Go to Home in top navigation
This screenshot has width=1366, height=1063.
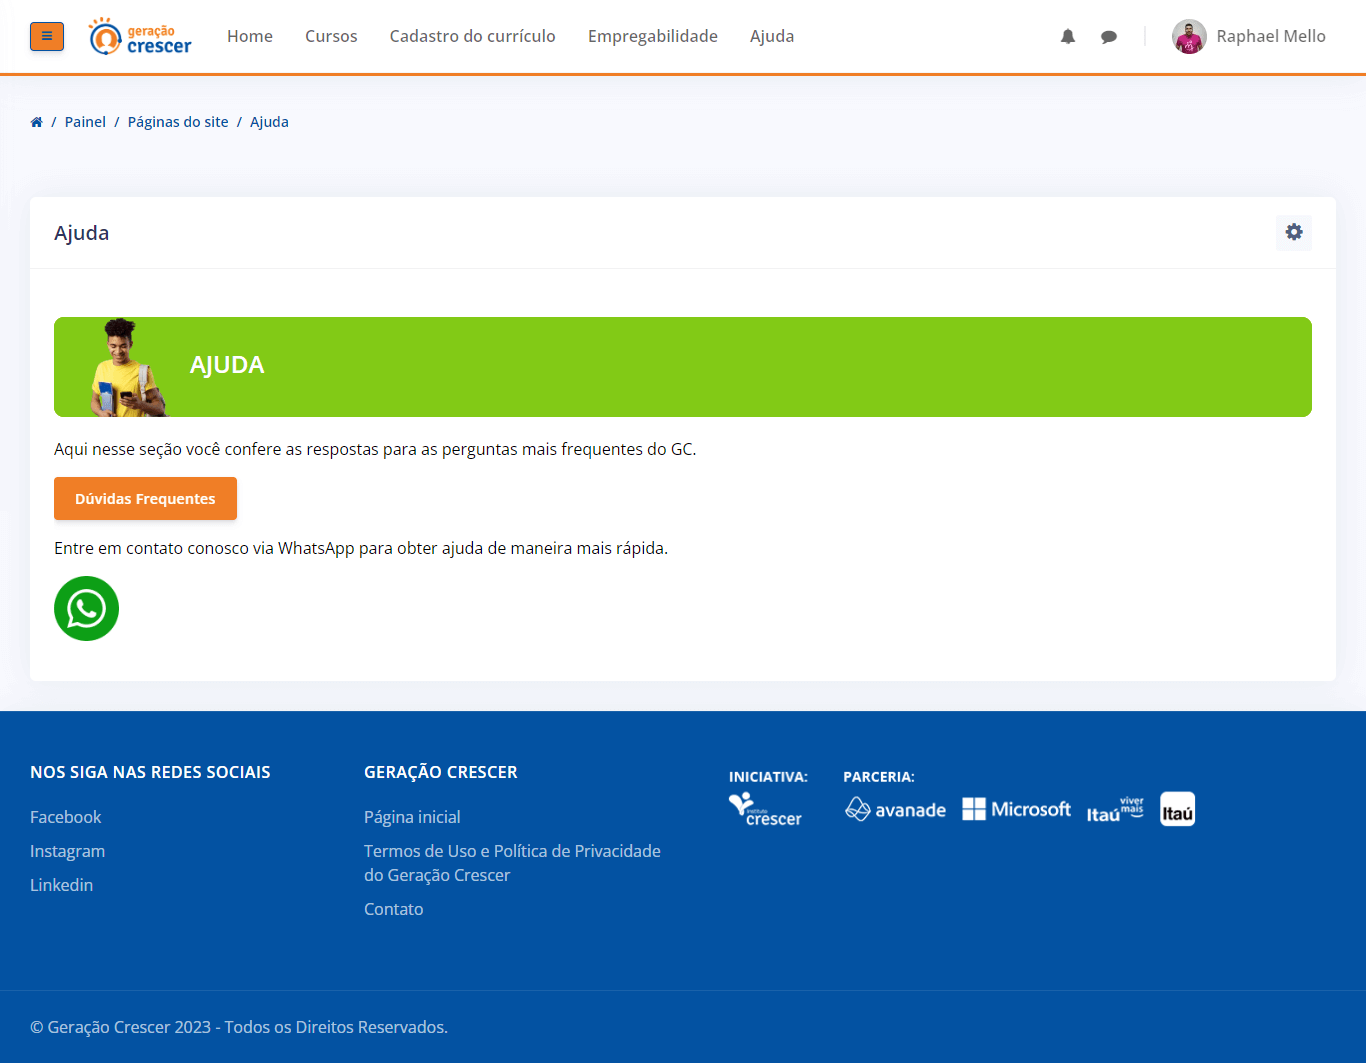pyautogui.click(x=250, y=36)
